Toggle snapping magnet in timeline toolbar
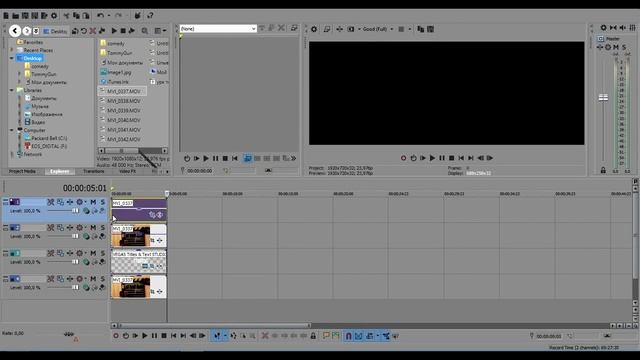This screenshot has height=360, width=640. (349, 336)
